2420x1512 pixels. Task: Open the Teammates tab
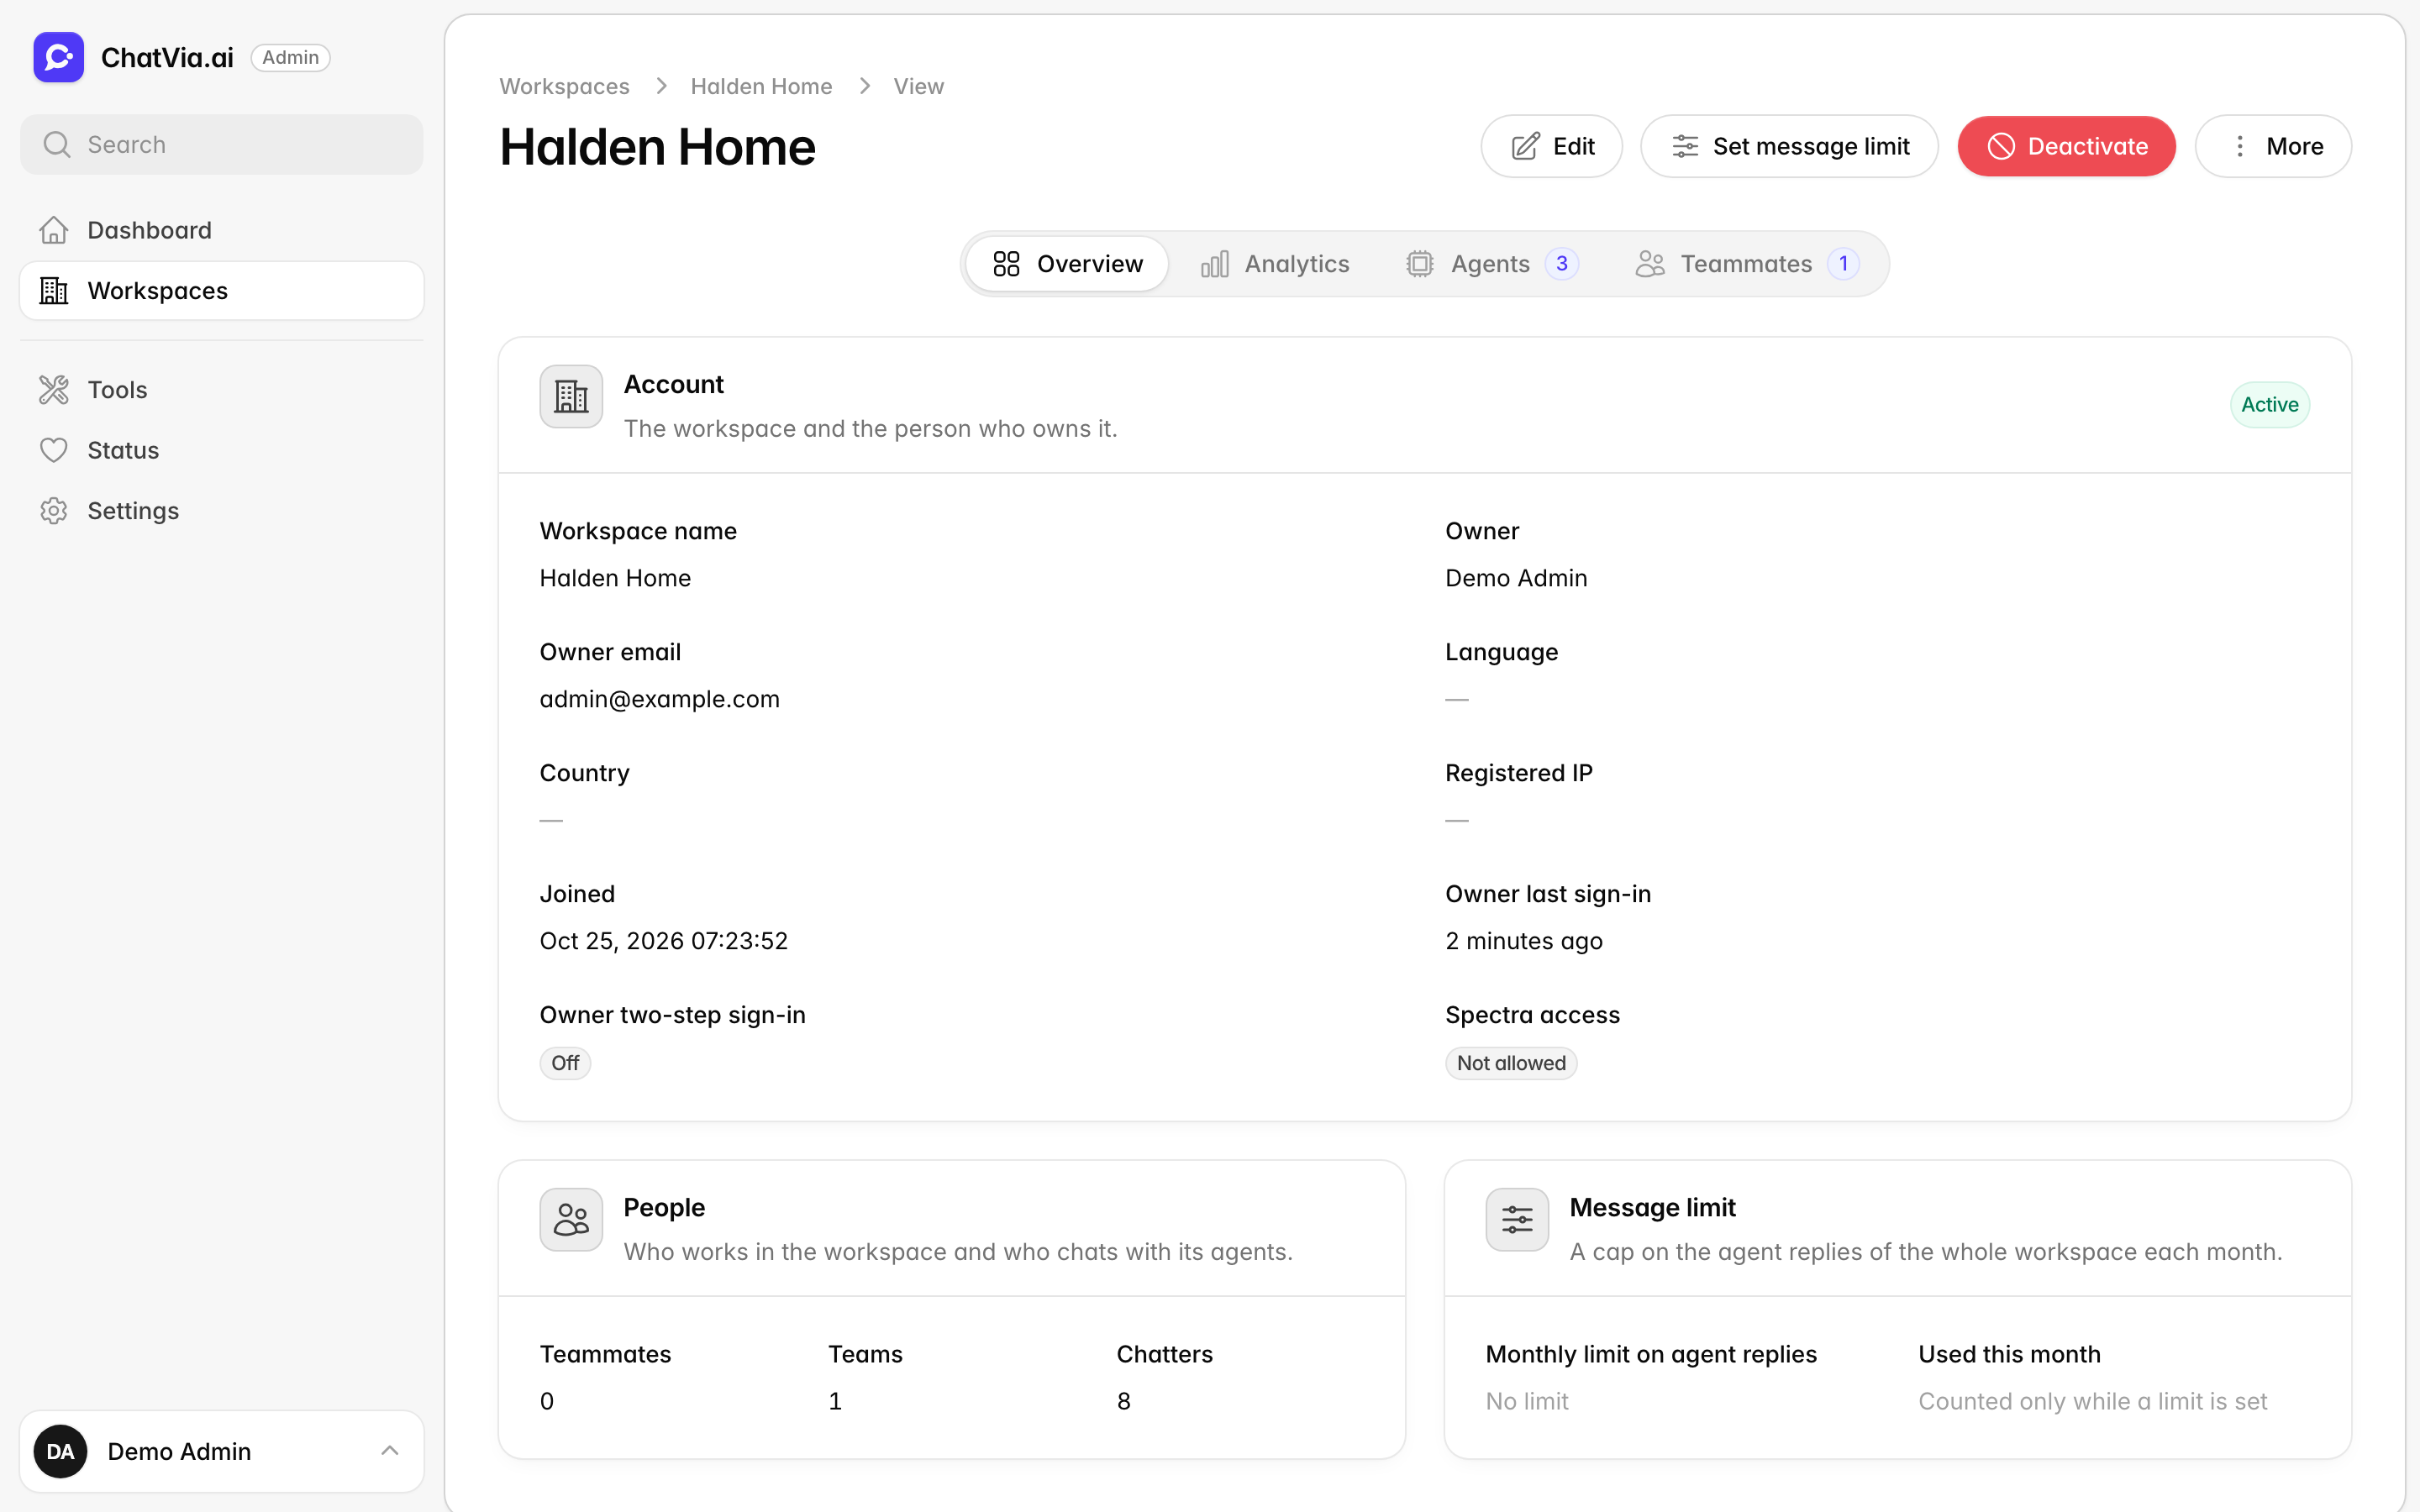(1747, 264)
